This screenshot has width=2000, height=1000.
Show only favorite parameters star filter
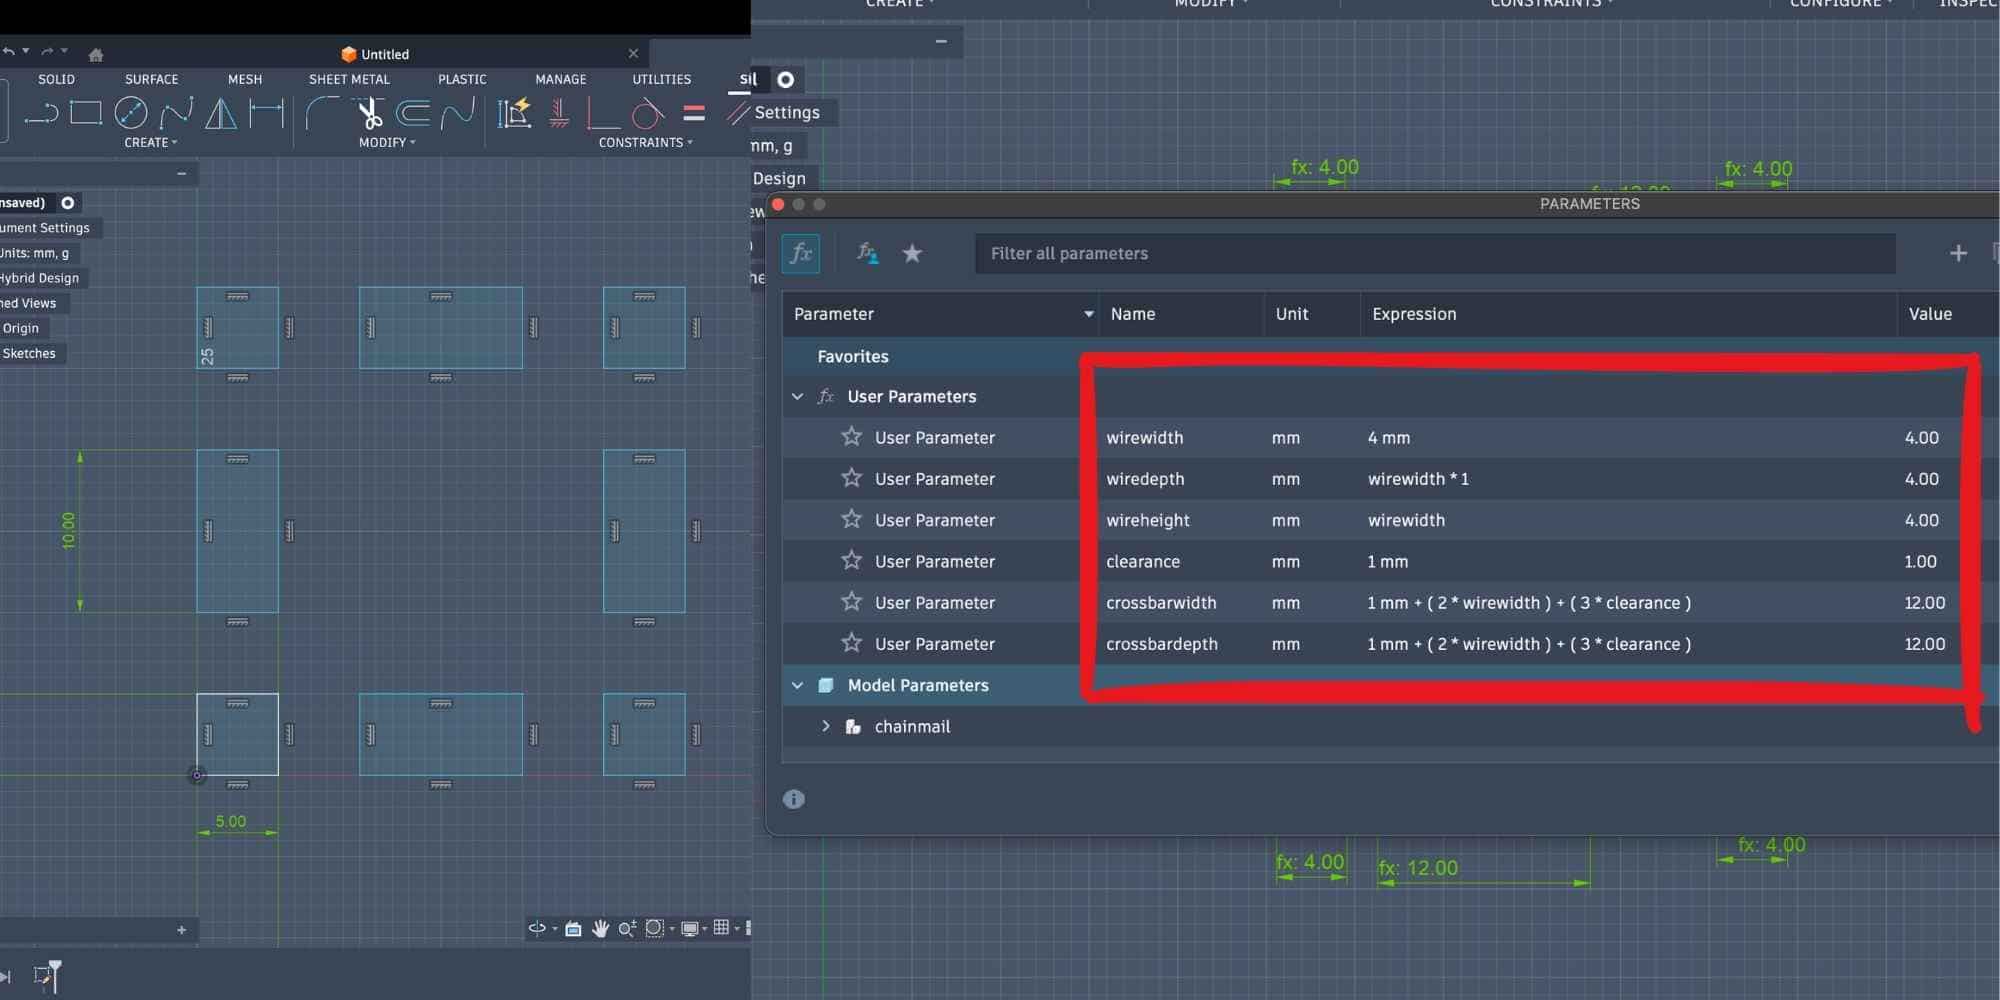coord(912,254)
